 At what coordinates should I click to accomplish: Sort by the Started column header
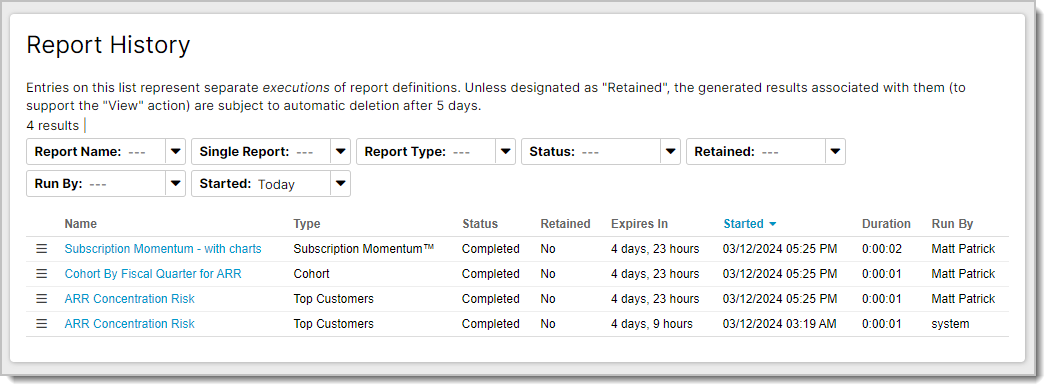coord(743,224)
